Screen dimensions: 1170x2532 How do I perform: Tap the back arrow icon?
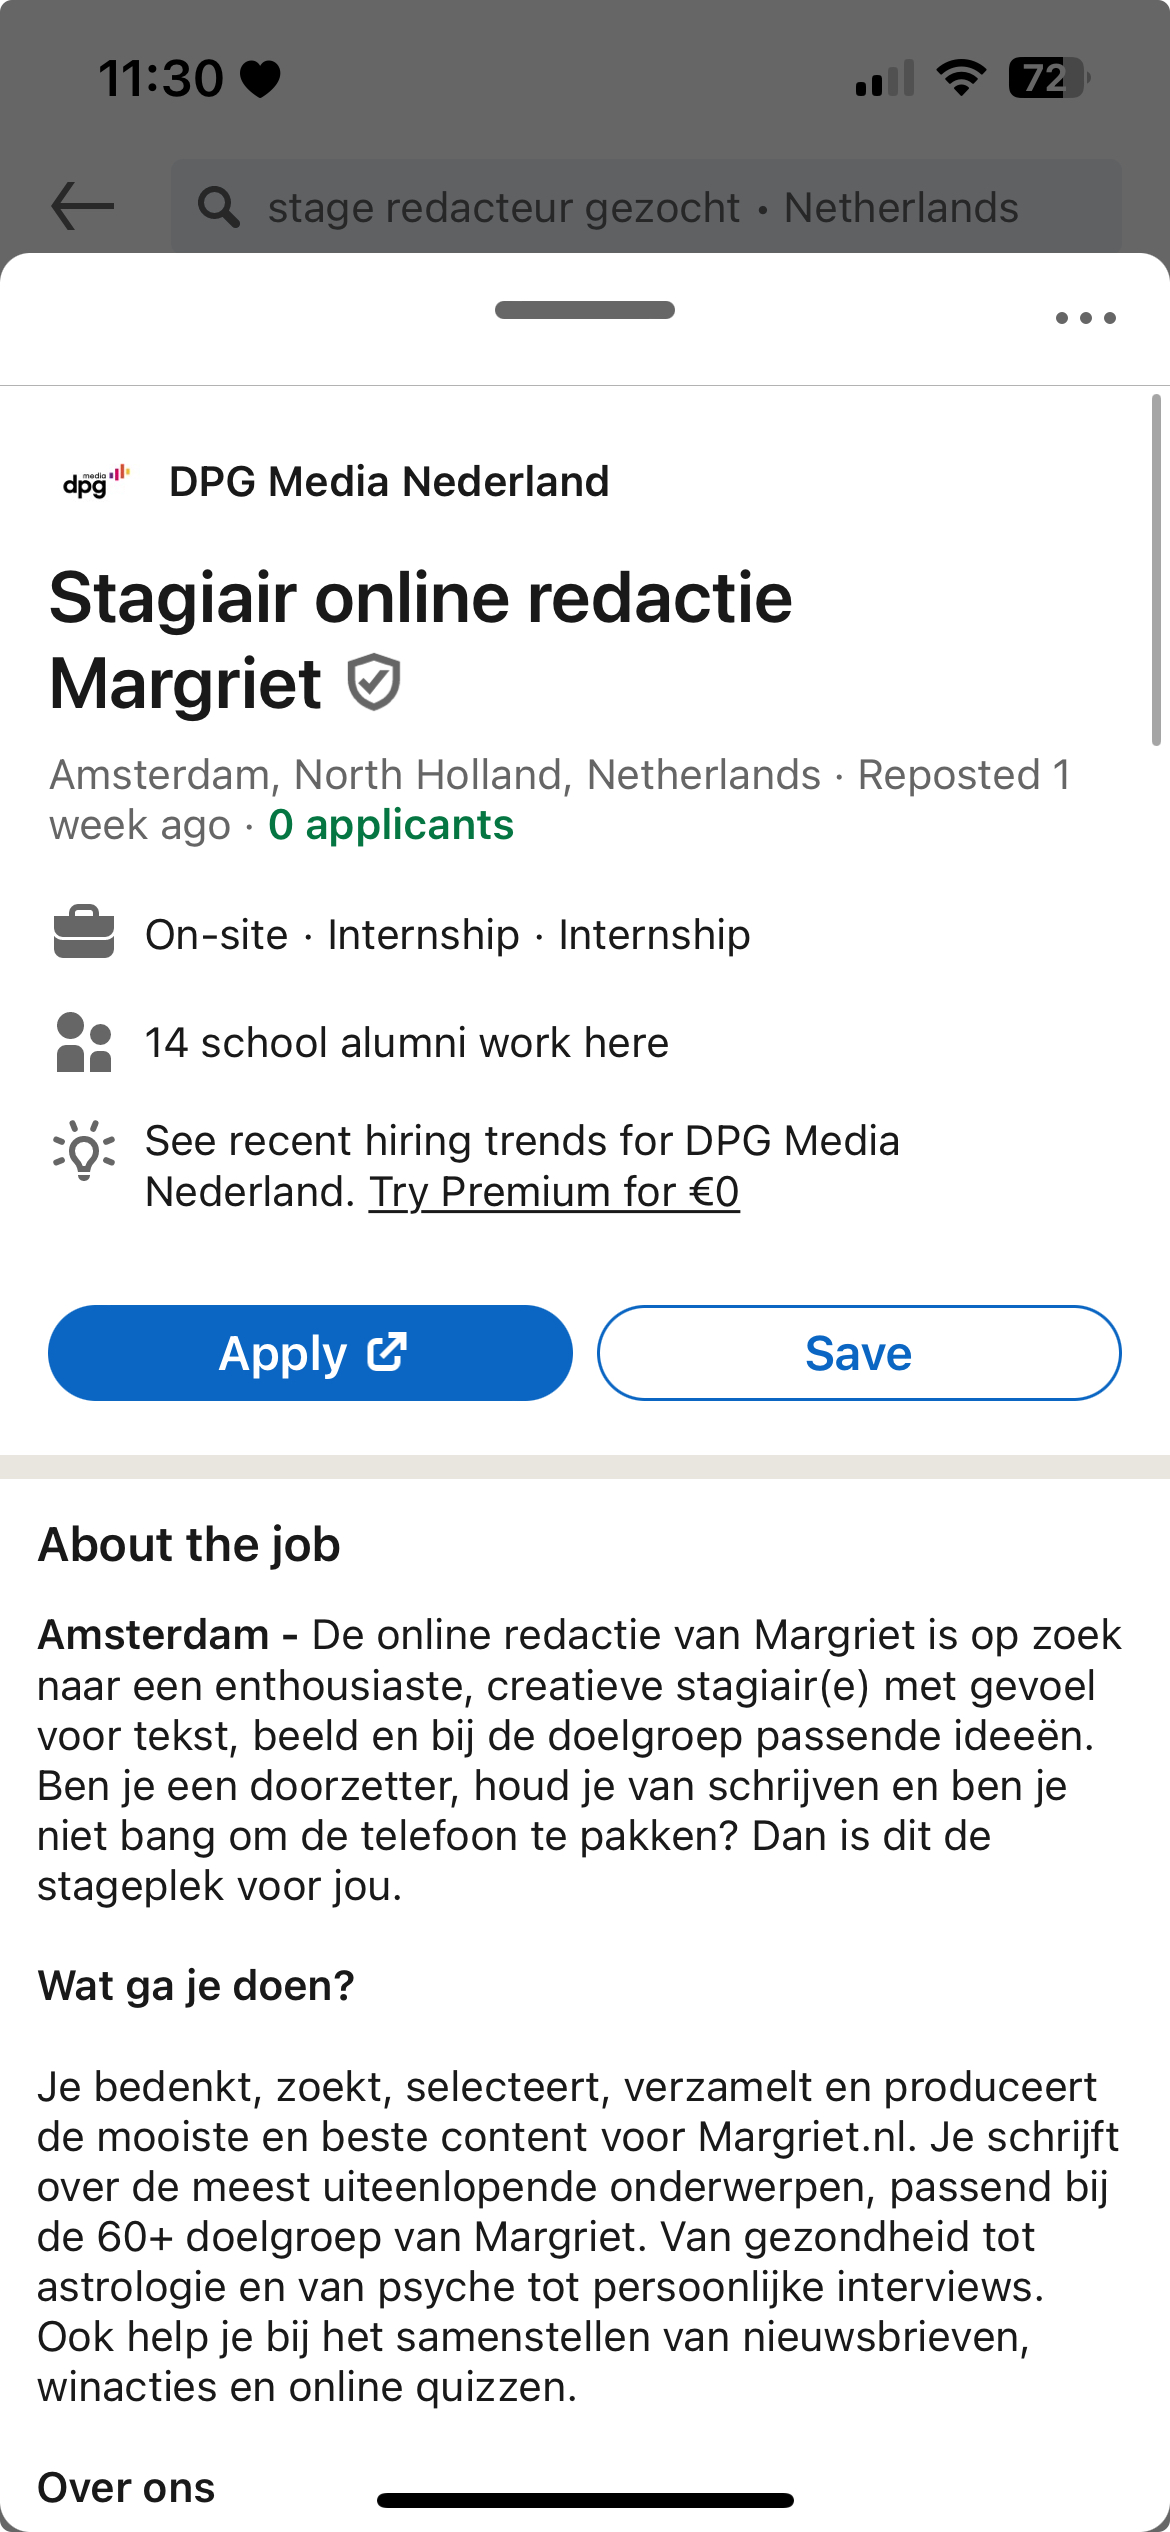82,207
